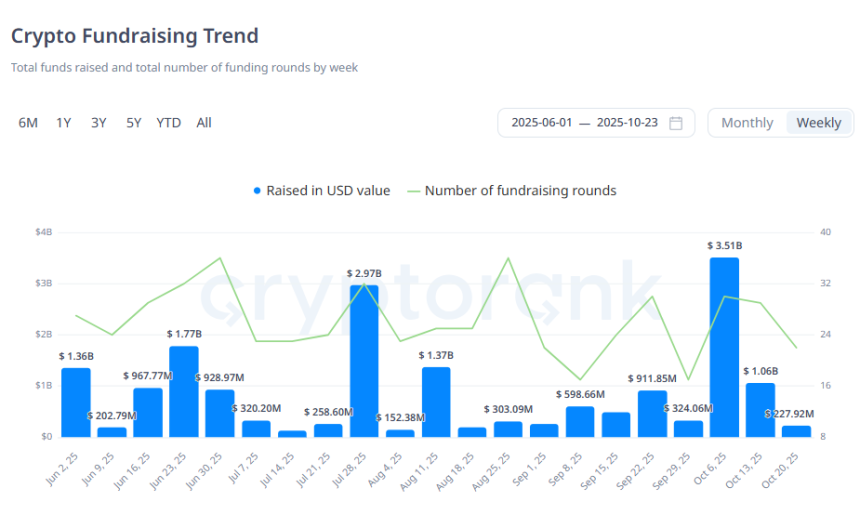The width and height of the screenshot is (860, 528).
Task: Select the YTD time range
Action: click(169, 123)
